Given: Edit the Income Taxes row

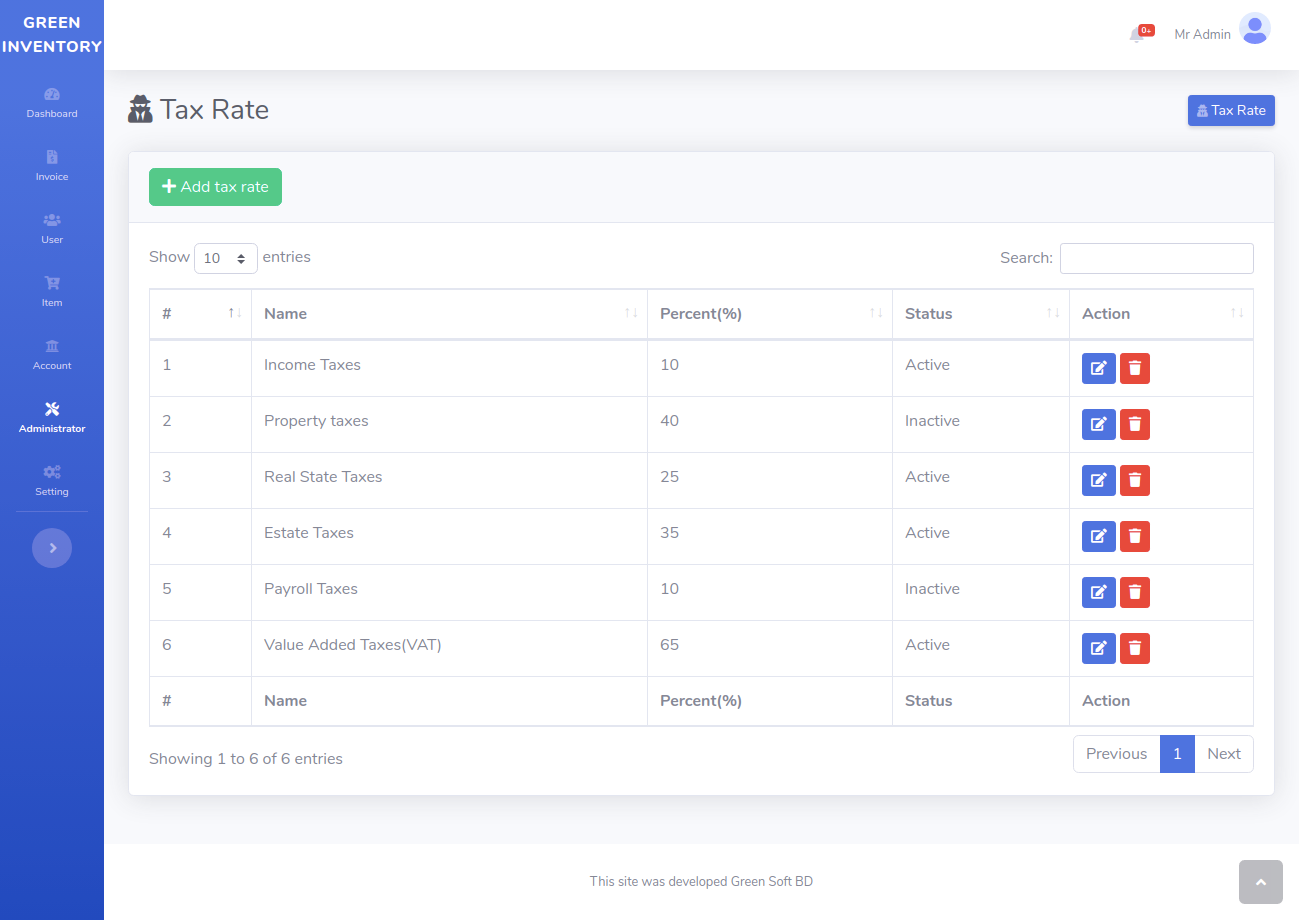Looking at the screenshot, I should (x=1098, y=368).
